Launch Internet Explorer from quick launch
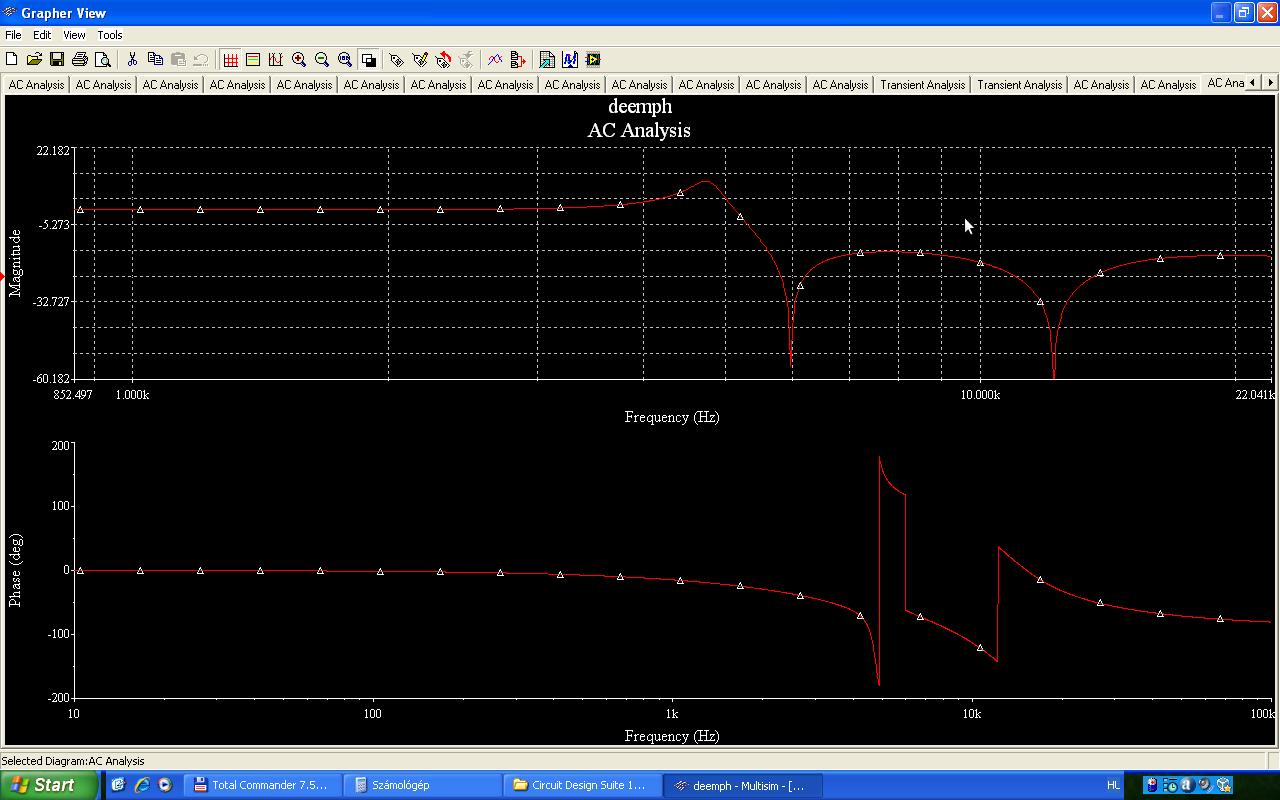Screen dimensions: 1280x800 click(142, 785)
